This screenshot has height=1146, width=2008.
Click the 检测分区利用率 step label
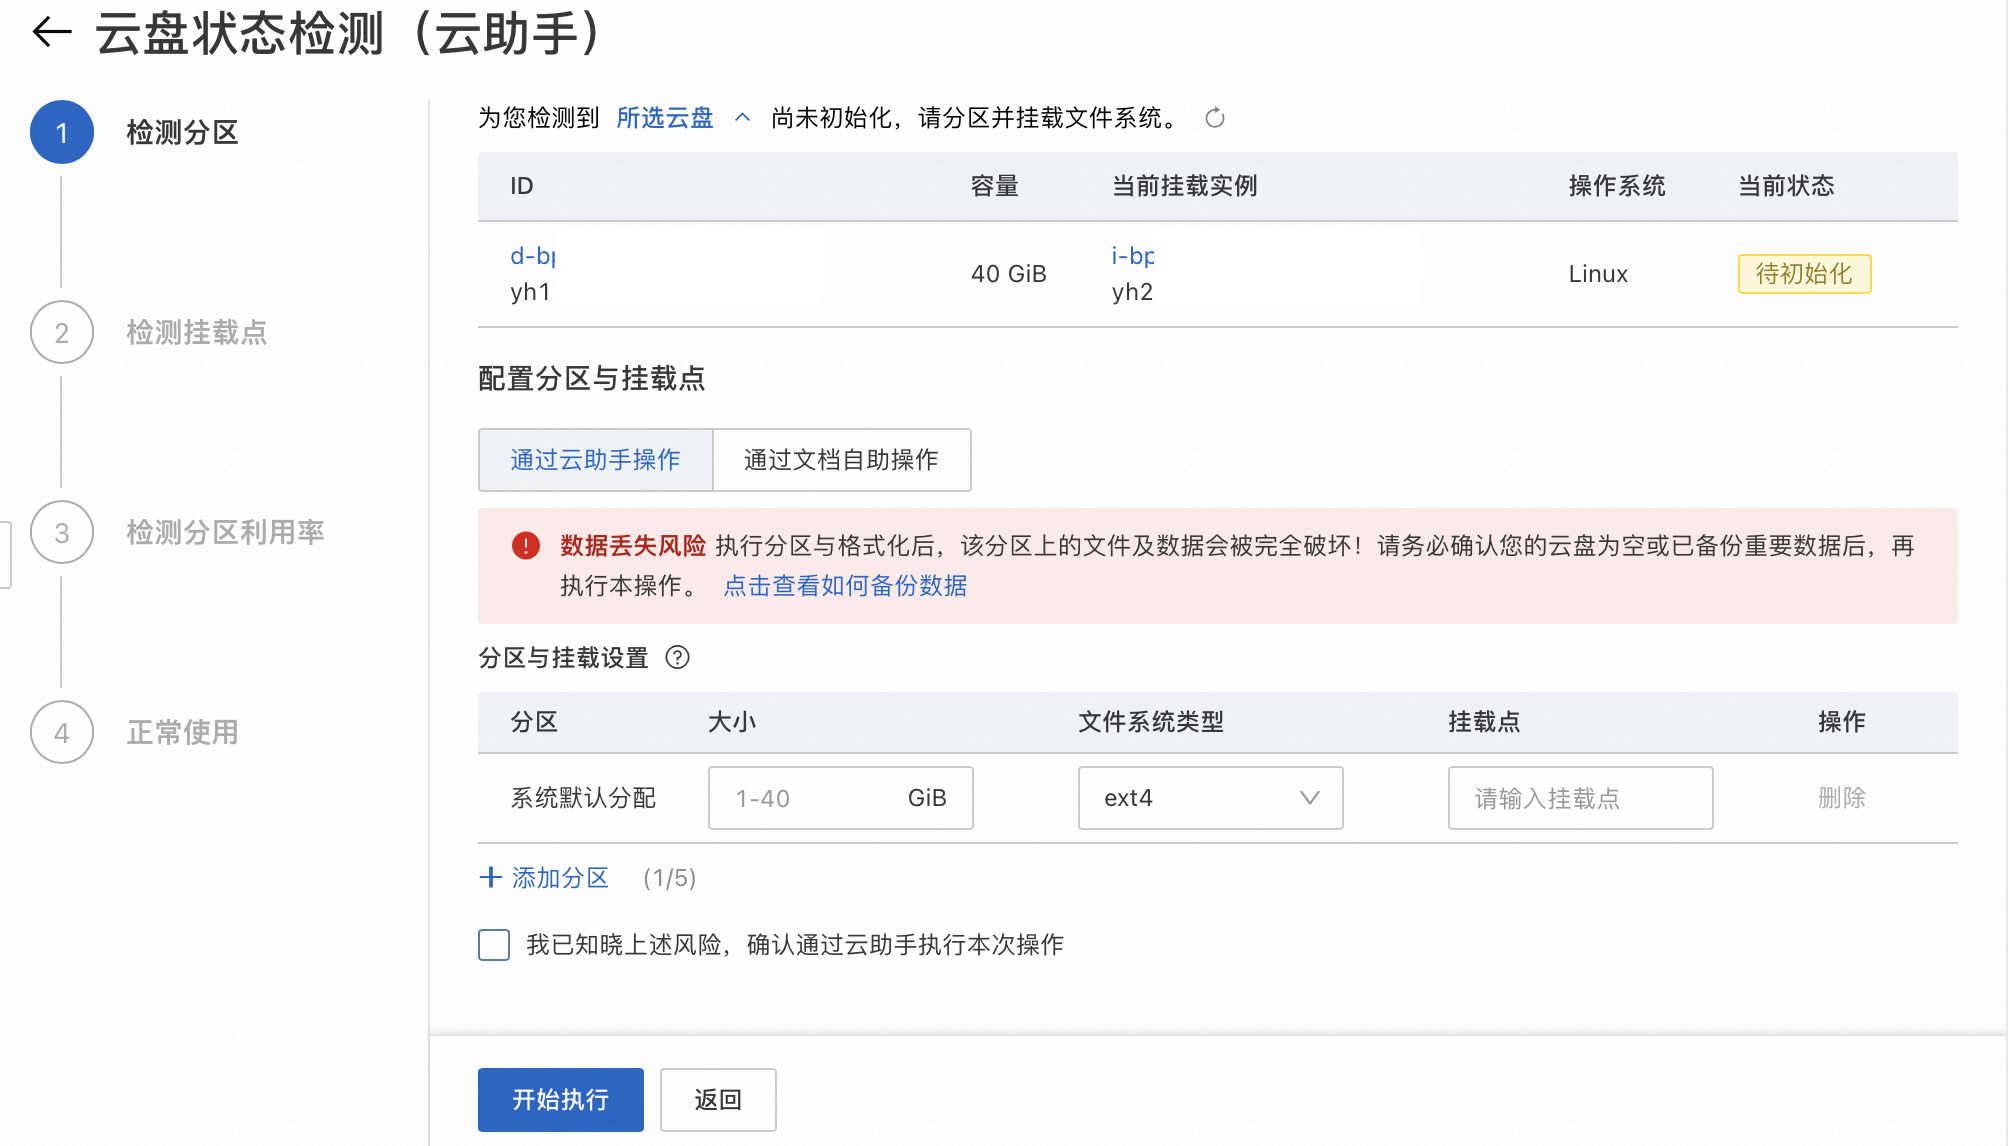tap(225, 532)
